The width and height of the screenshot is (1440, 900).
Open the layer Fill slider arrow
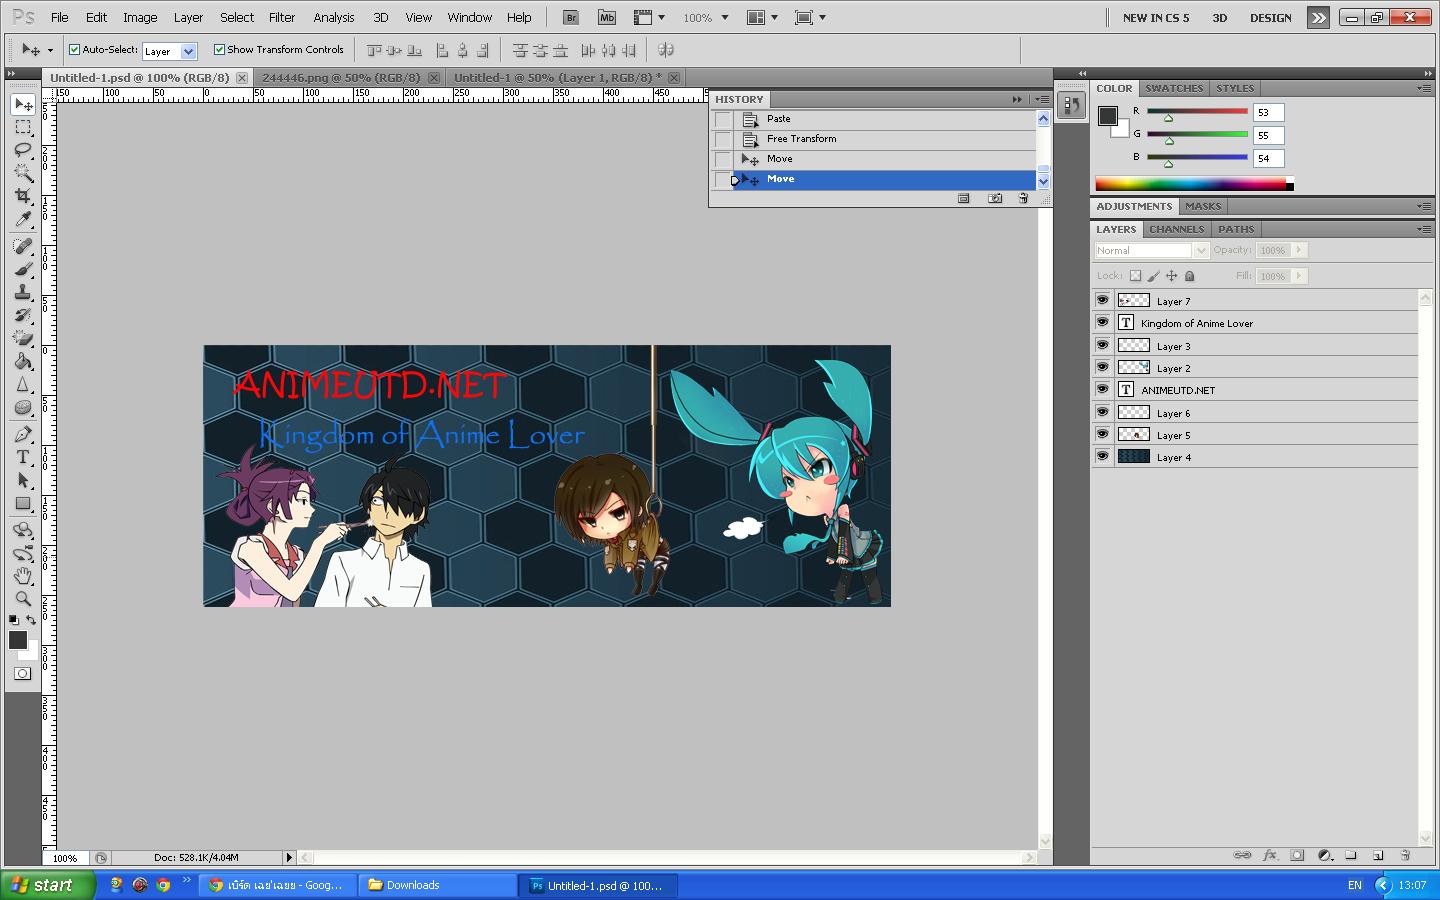click(1299, 276)
